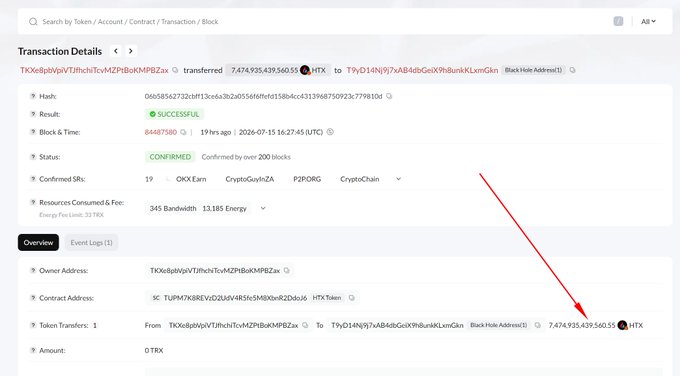Show help for Amount field
The height and width of the screenshot is (376, 680).
[33, 350]
